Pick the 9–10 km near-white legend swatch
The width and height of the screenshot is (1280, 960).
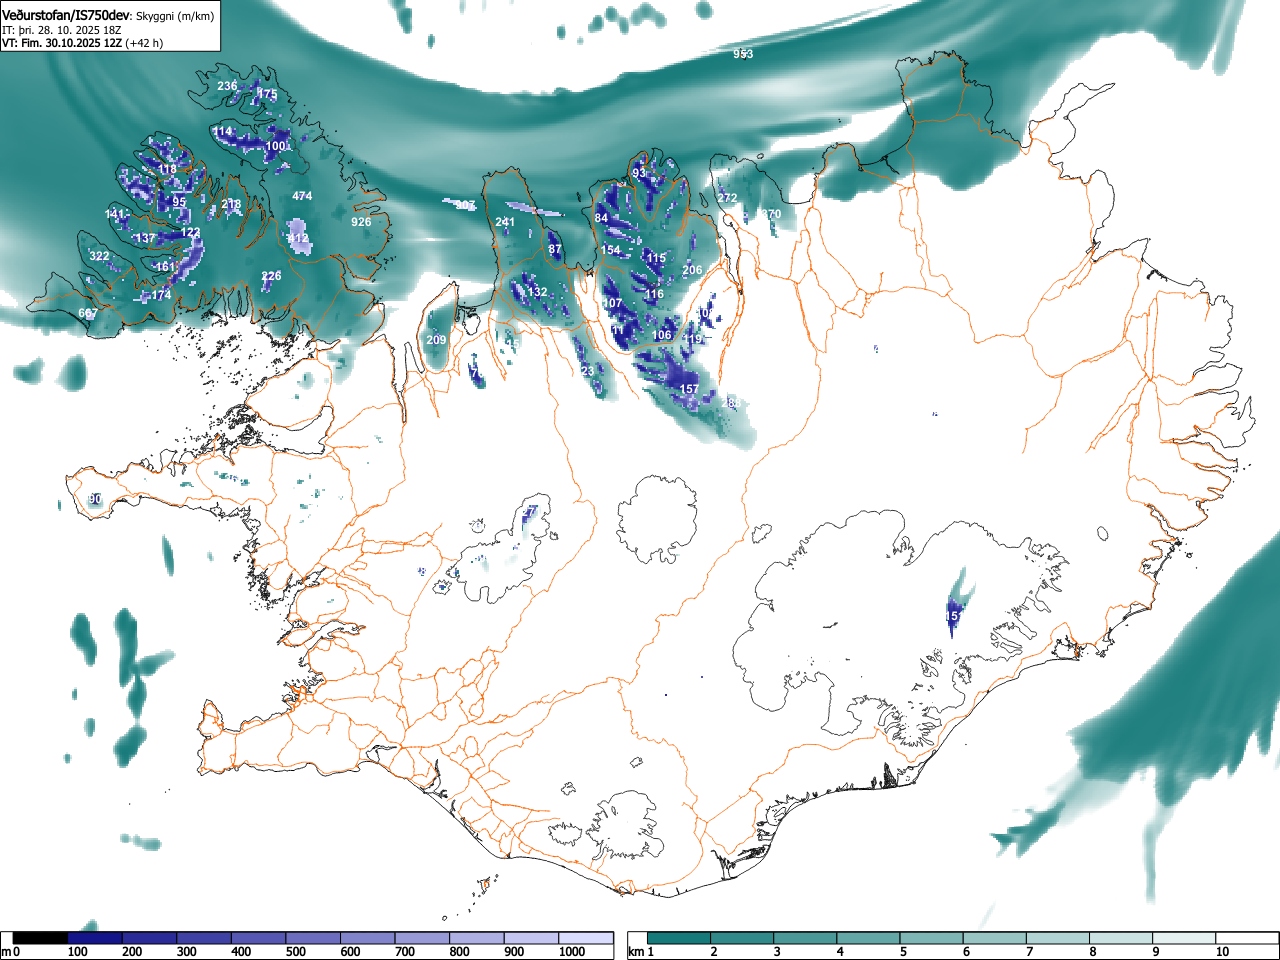coord(1185,938)
